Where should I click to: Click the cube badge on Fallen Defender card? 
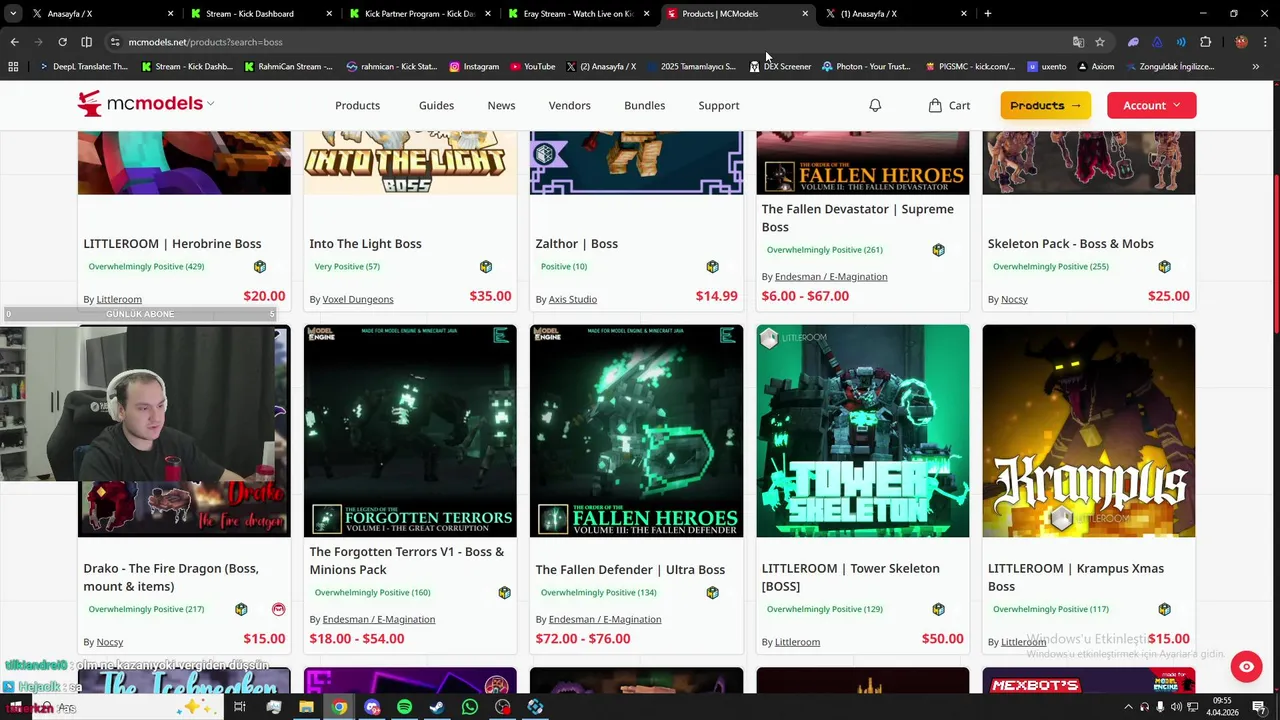712,593
